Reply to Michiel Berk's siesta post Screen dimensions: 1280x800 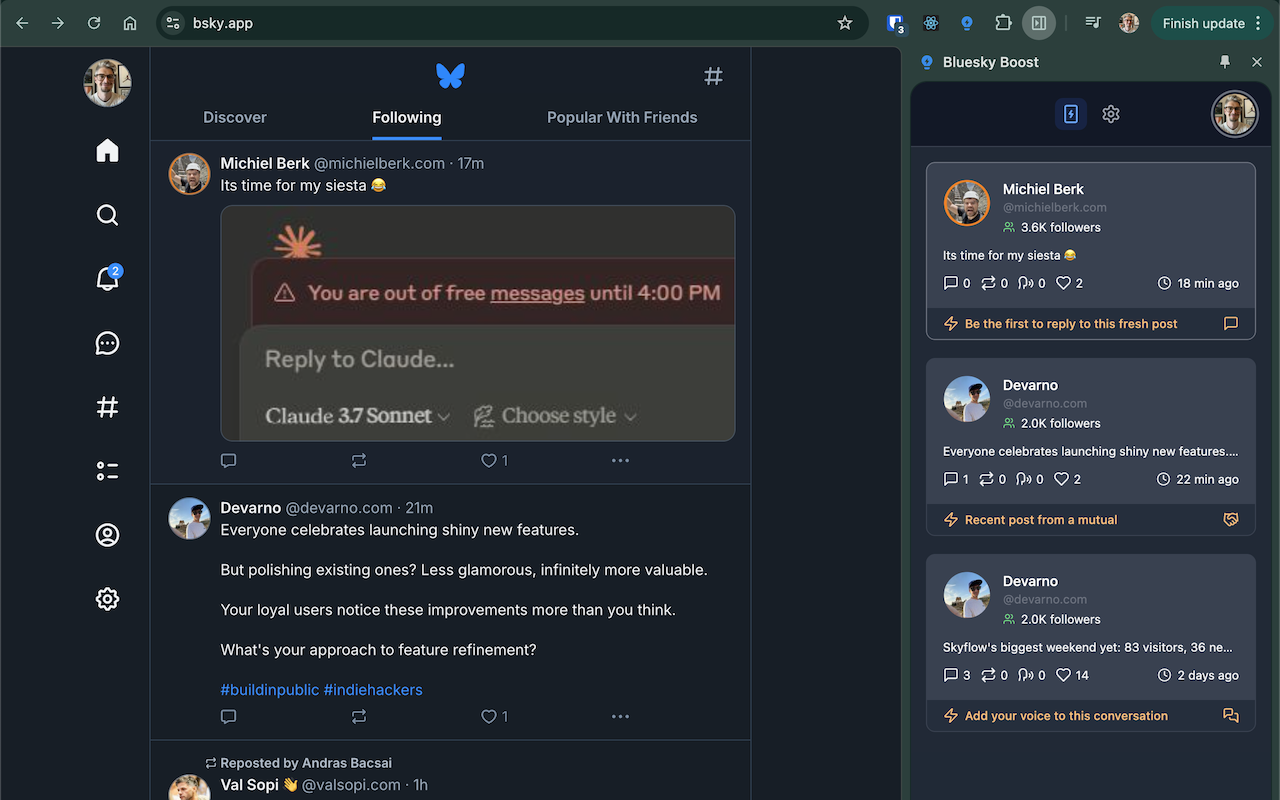pyautogui.click(x=228, y=461)
